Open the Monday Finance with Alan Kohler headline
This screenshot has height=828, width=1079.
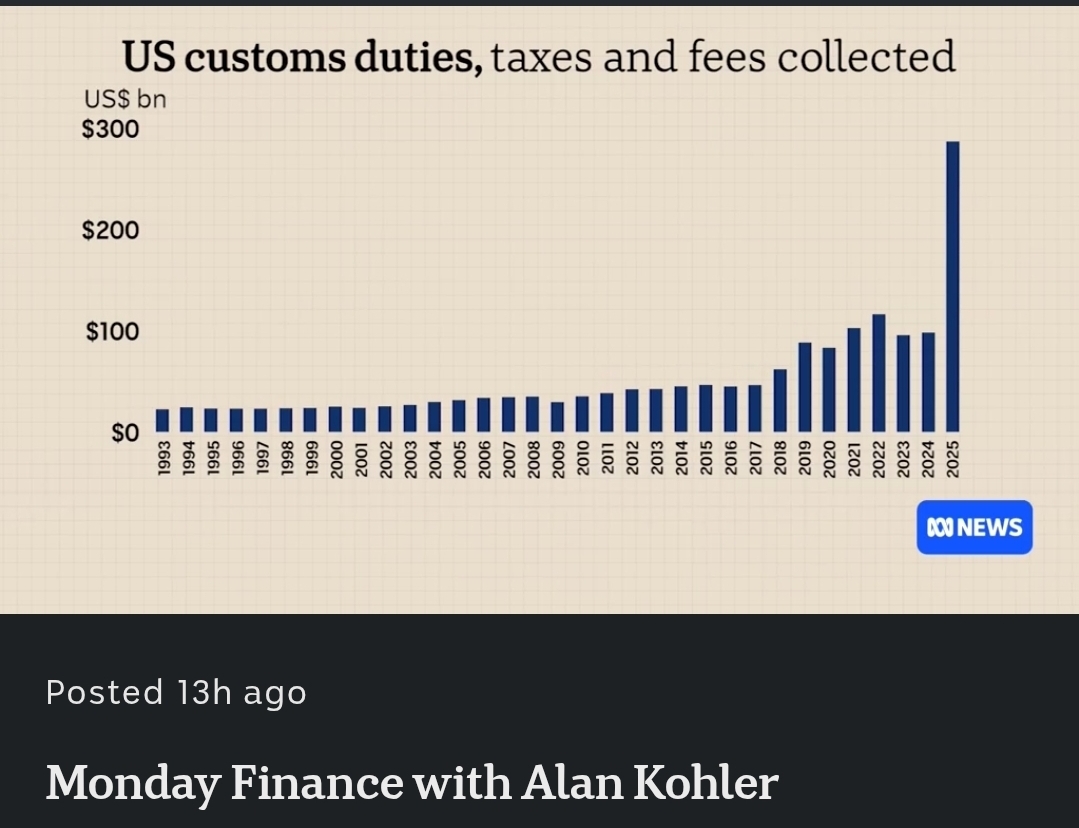(411, 782)
